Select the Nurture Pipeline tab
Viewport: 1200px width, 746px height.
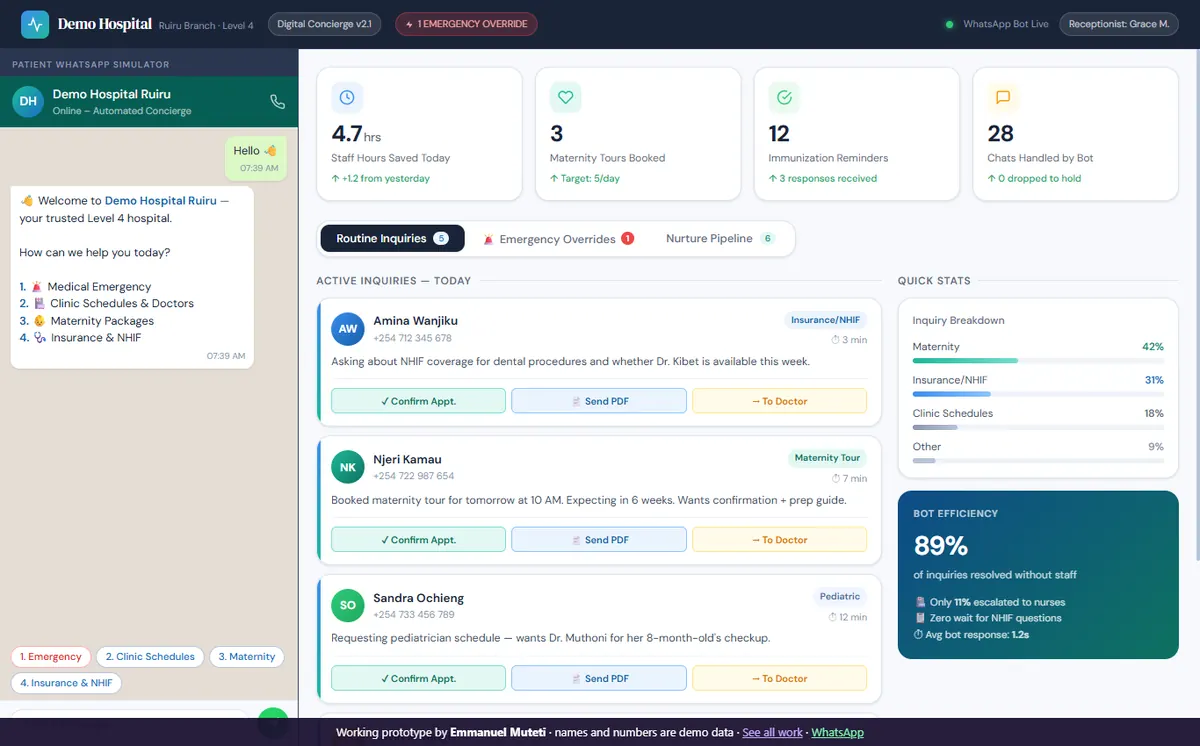click(720, 239)
